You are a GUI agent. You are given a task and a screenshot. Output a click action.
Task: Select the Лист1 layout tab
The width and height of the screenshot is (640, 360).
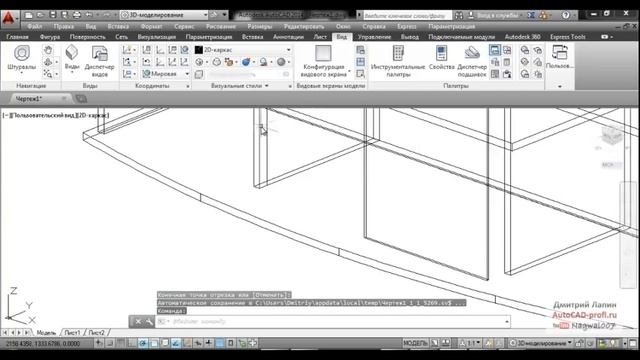point(72,333)
